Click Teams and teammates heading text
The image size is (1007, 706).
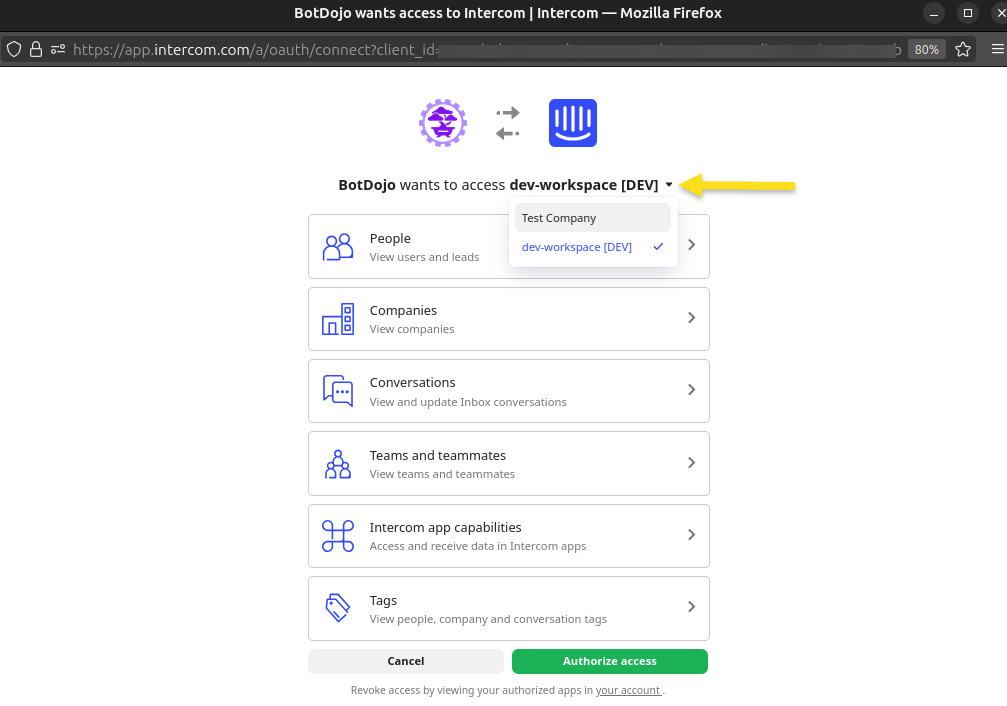click(x=438, y=455)
